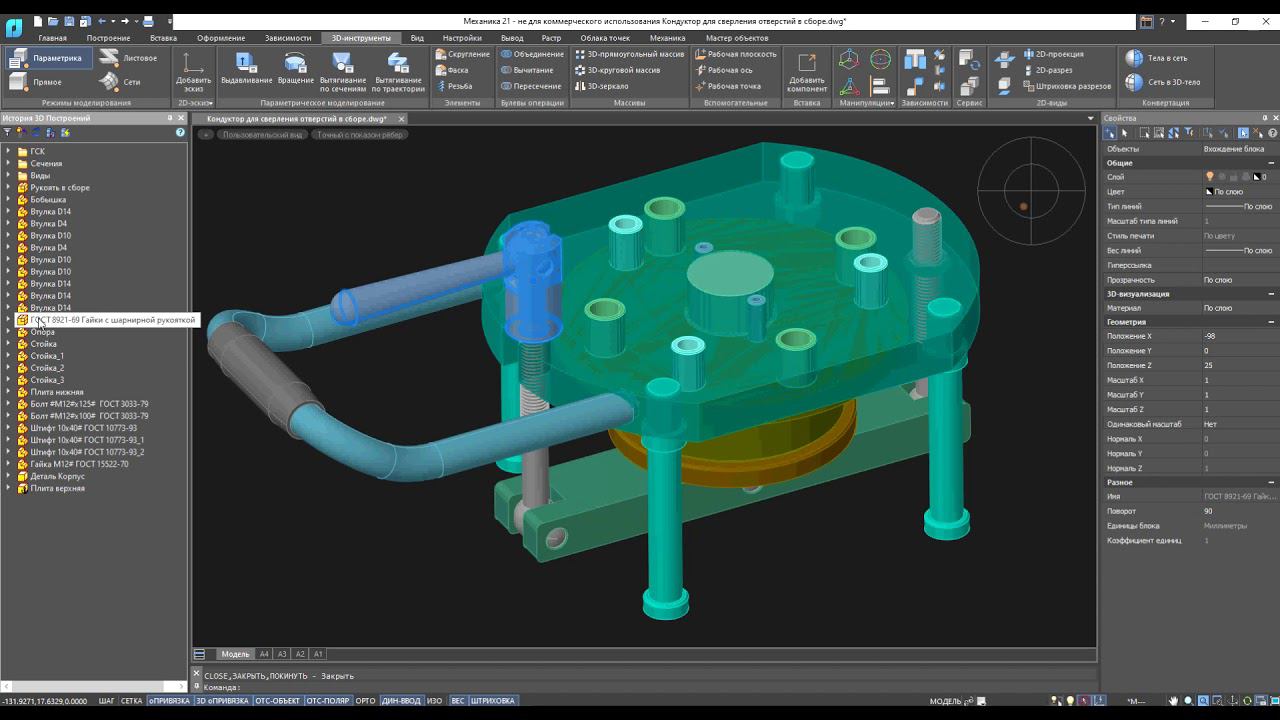Select the Резьба thread tool
Image resolution: width=1280 pixels, height=720 pixels.
click(x=454, y=86)
